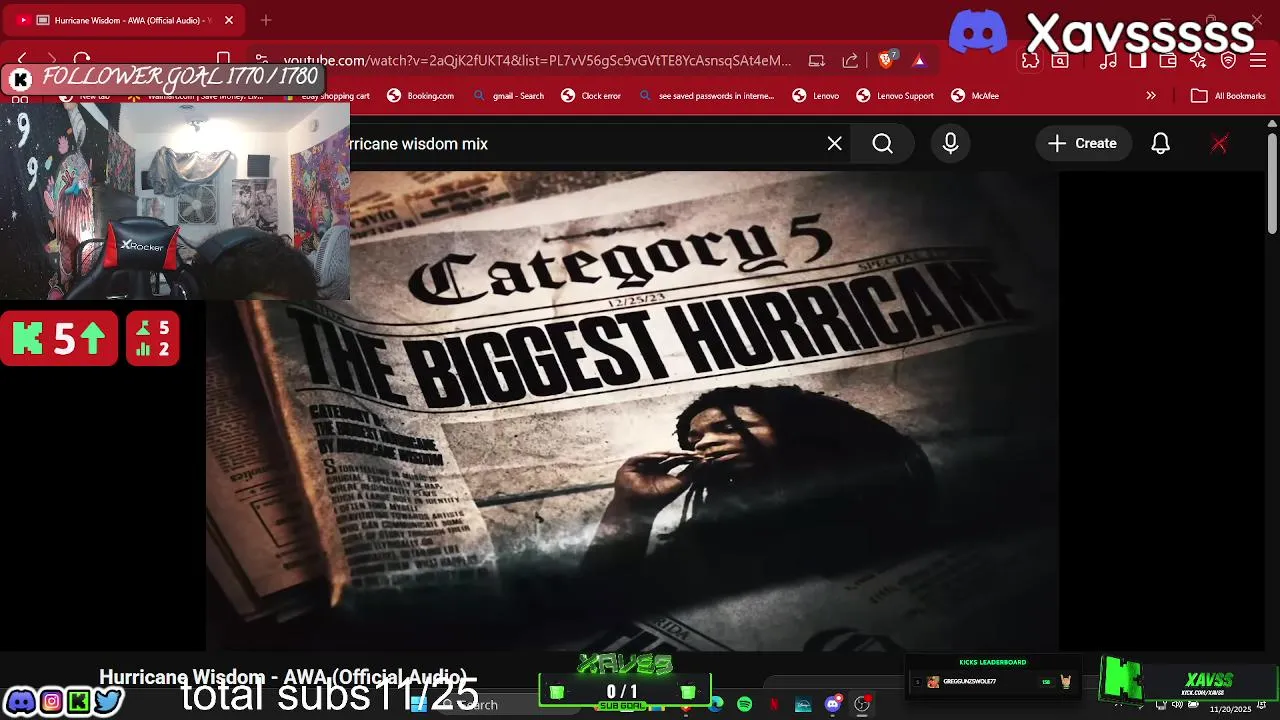This screenshot has width=1280, height=720.
Task: Open the Booking.com bookmark
Action: pos(421,96)
